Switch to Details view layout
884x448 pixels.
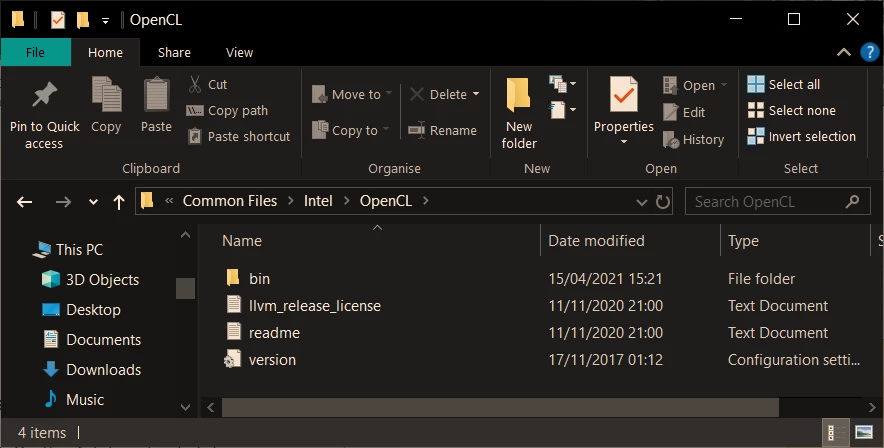(x=836, y=433)
